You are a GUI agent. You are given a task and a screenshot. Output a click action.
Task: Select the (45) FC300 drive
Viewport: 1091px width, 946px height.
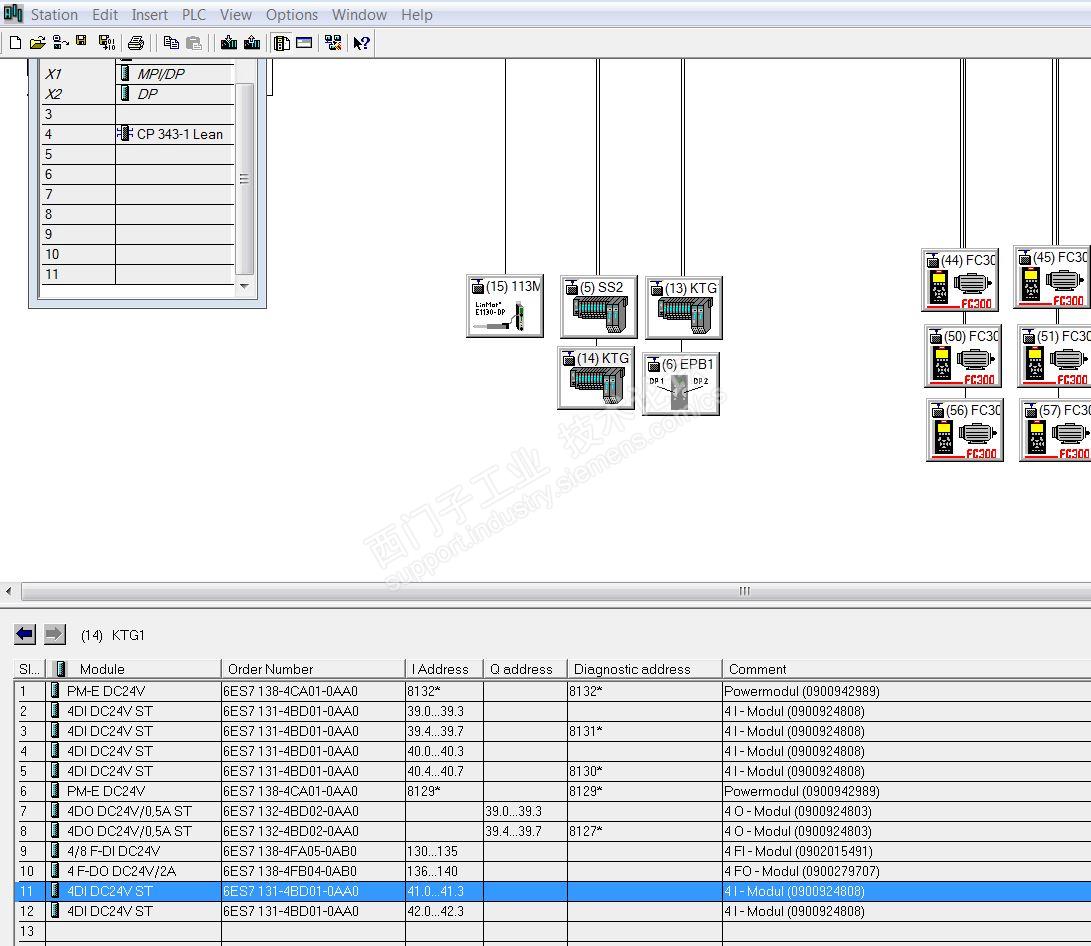click(x=1053, y=277)
